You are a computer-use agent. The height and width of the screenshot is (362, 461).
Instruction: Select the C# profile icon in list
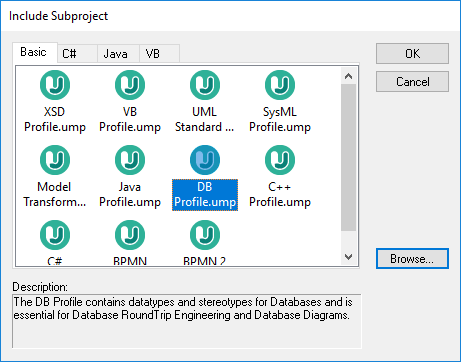(55, 235)
